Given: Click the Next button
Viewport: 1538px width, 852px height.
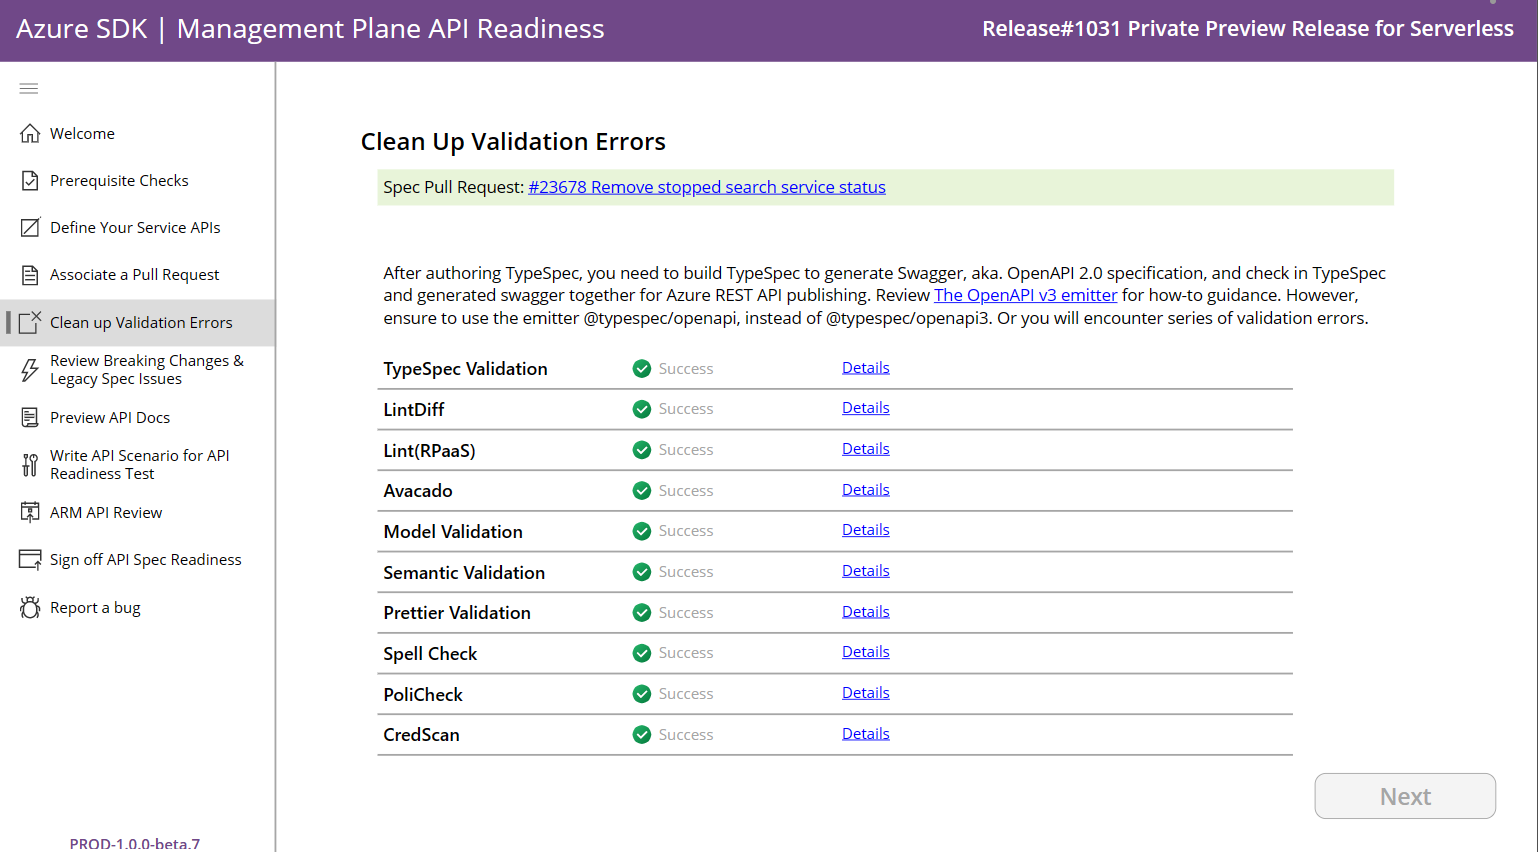Looking at the screenshot, I should (x=1404, y=796).
